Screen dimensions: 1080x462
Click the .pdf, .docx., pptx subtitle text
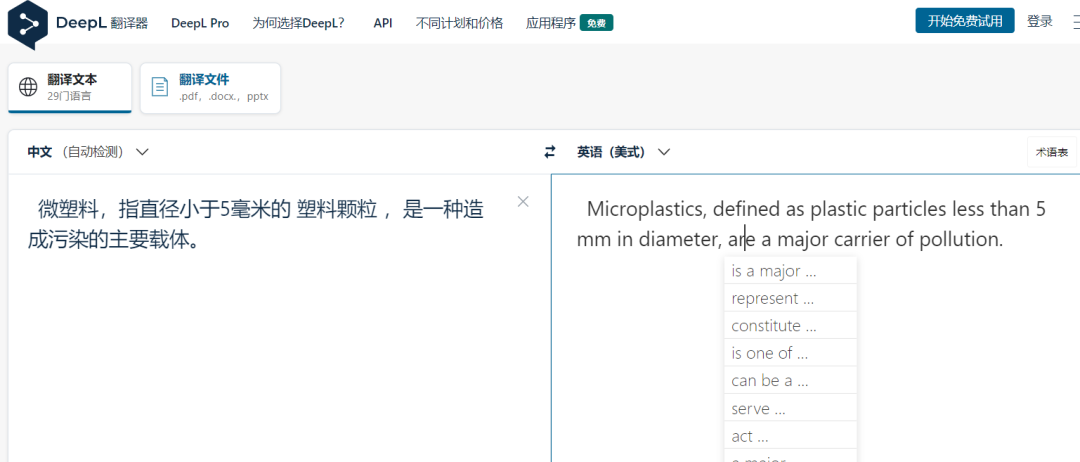pos(223,96)
